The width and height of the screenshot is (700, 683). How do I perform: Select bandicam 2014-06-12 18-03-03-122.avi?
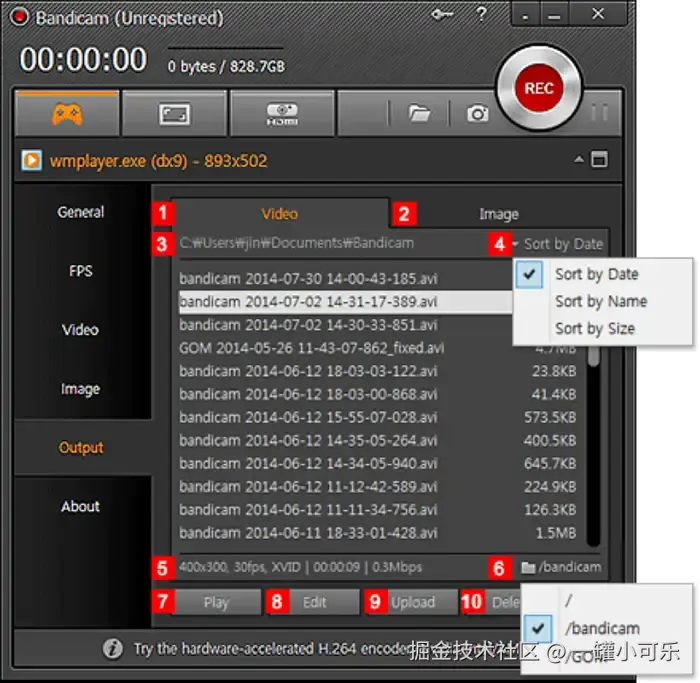tap(308, 371)
